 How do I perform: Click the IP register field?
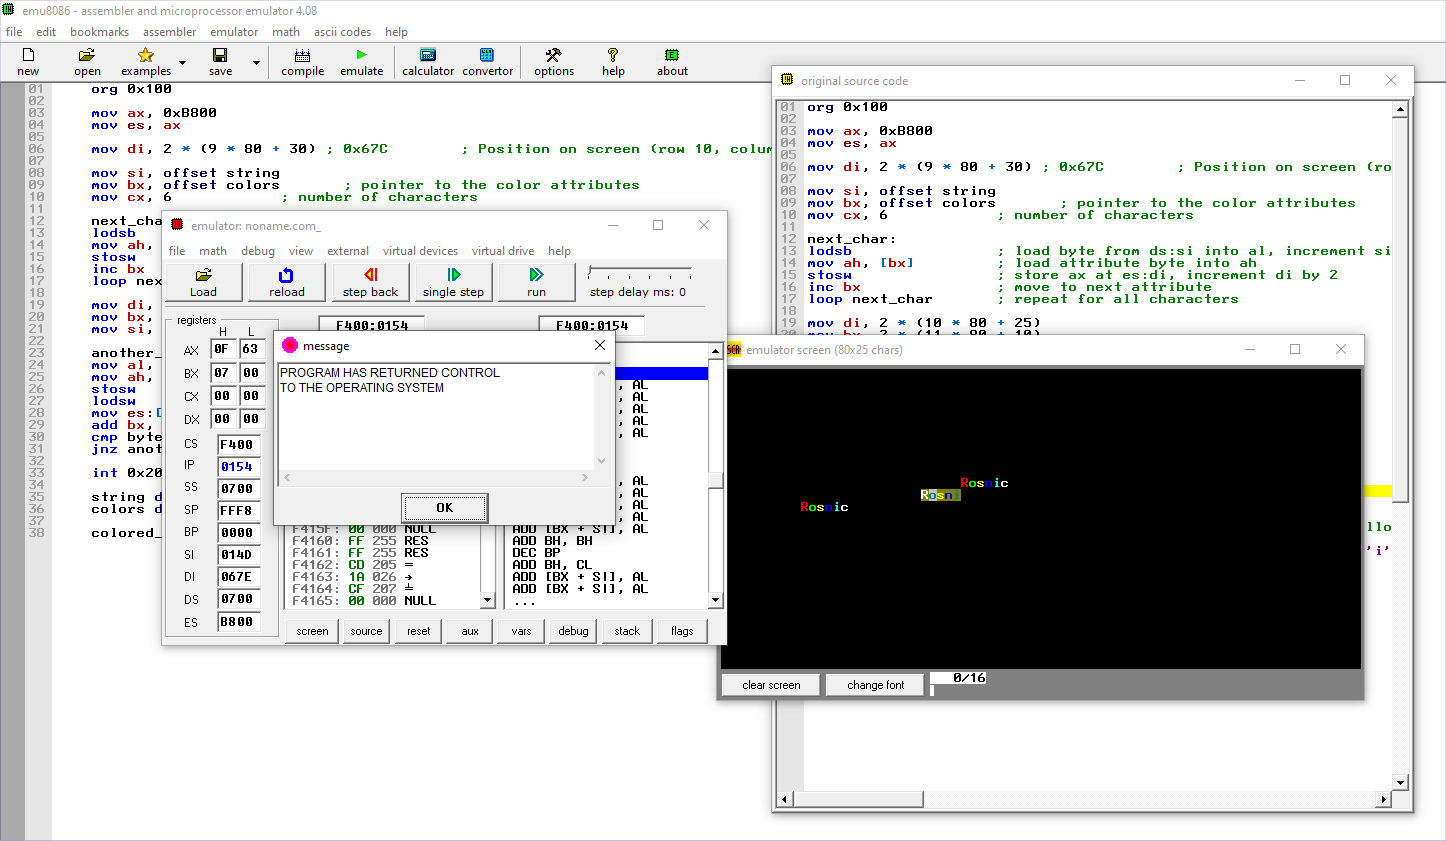click(x=238, y=467)
